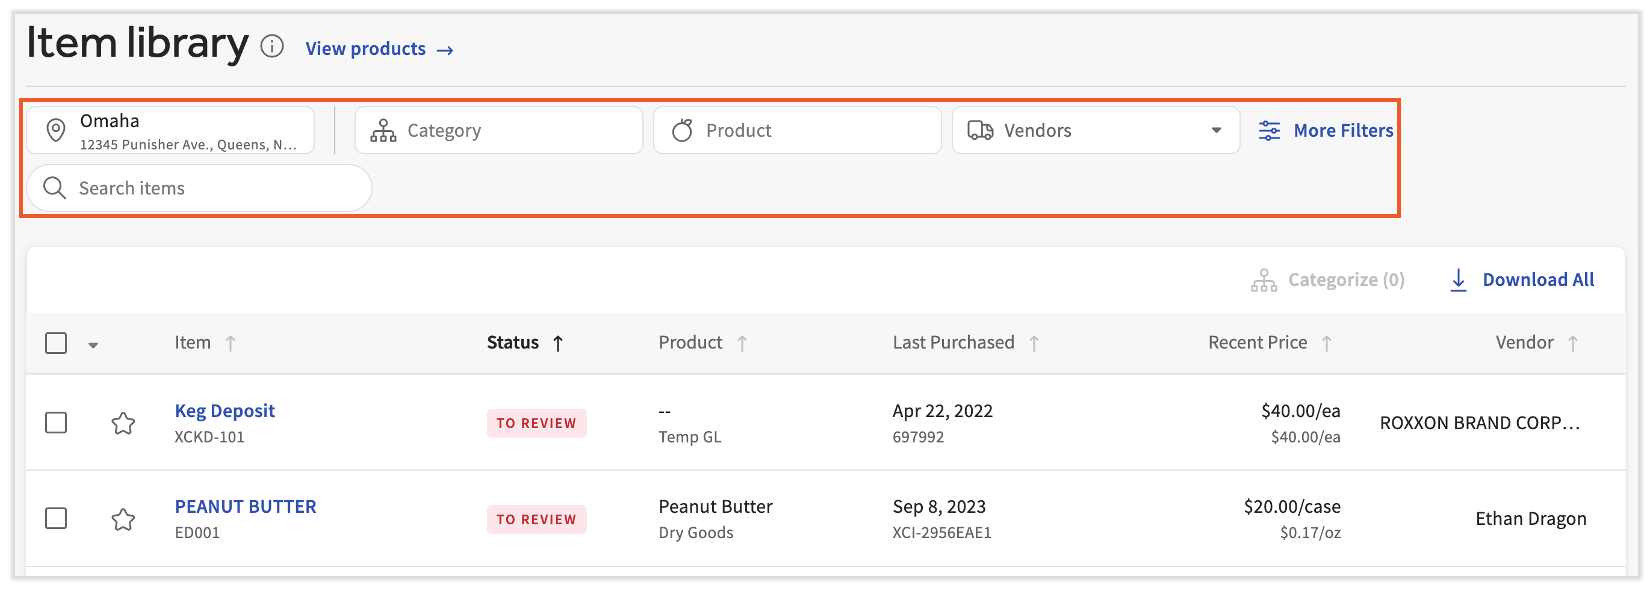Sort table by Vendor column header
This screenshot has width=1650, height=592.
pyautogui.click(x=1524, y=343)
